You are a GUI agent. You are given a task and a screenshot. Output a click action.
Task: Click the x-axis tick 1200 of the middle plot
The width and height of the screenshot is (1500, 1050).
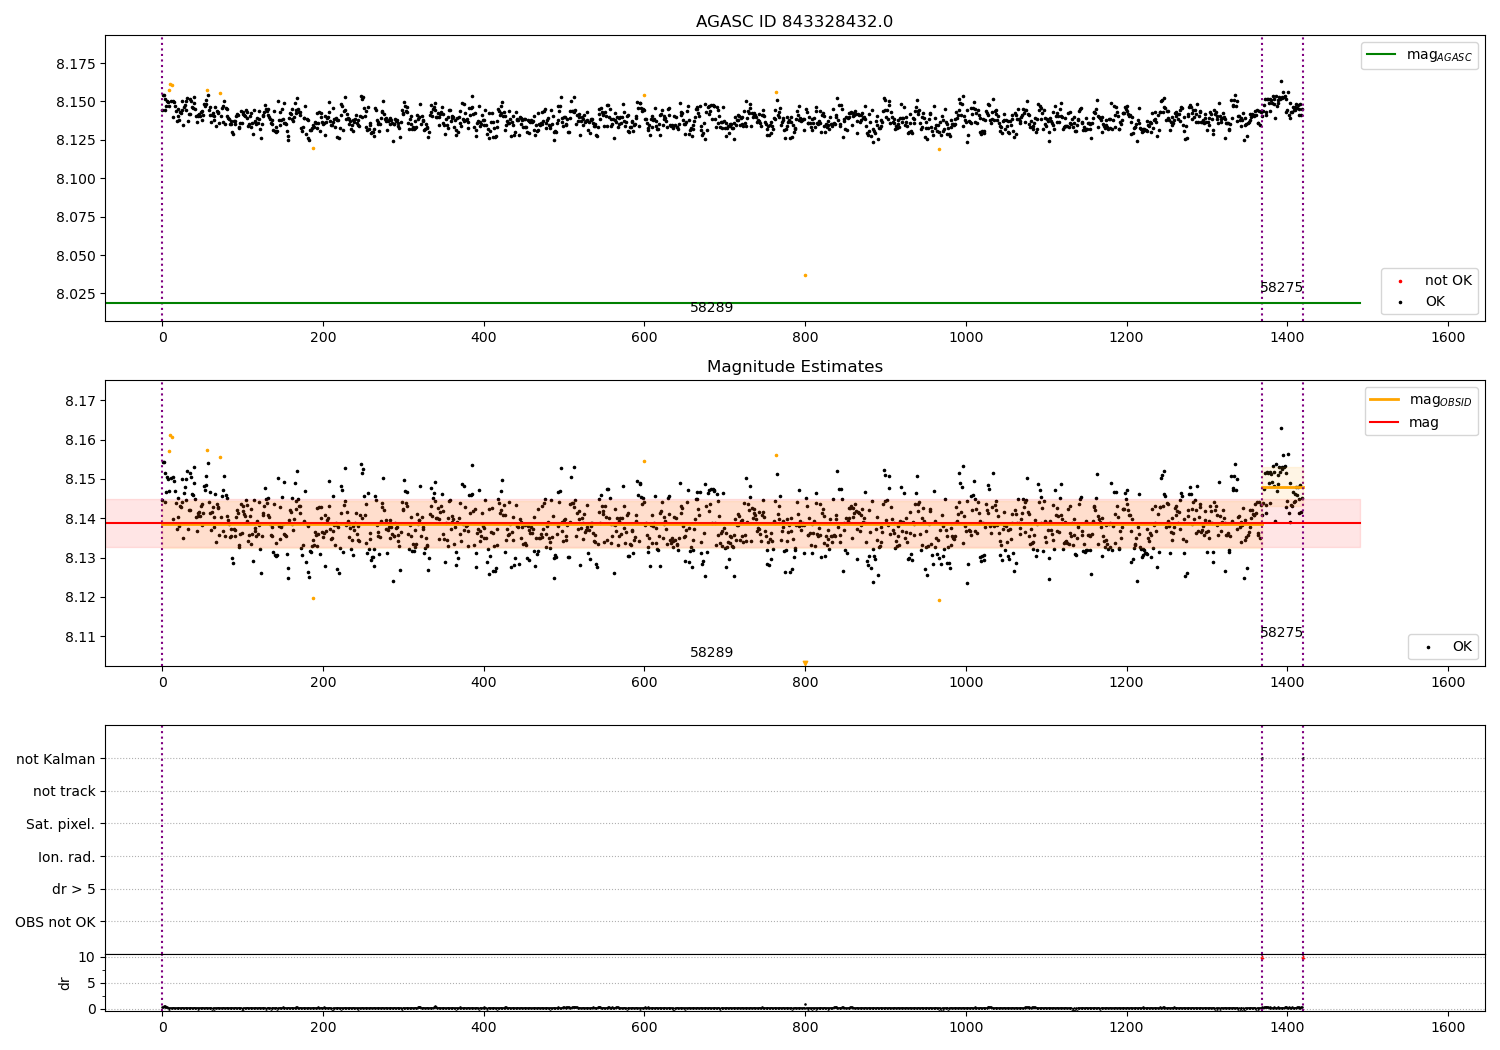coord(1127,683)
